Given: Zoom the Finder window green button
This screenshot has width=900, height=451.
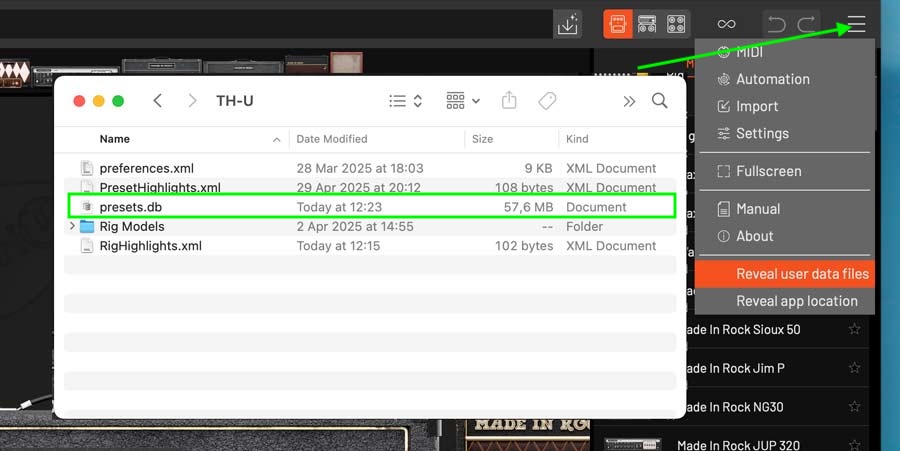Looking at the screenshot, I should tap(118, 101).
